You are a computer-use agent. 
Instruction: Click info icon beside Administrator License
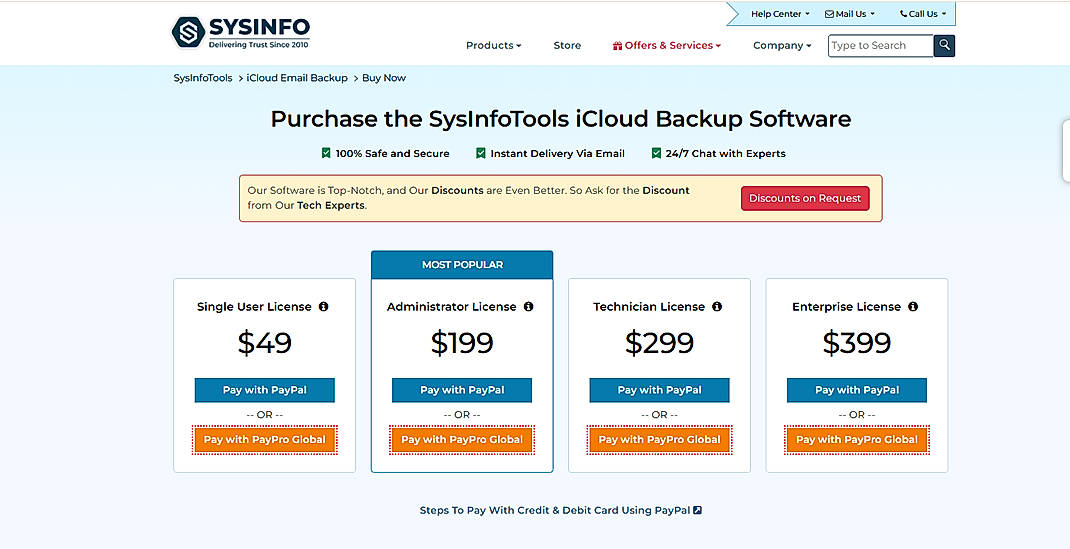click(528, 307)
